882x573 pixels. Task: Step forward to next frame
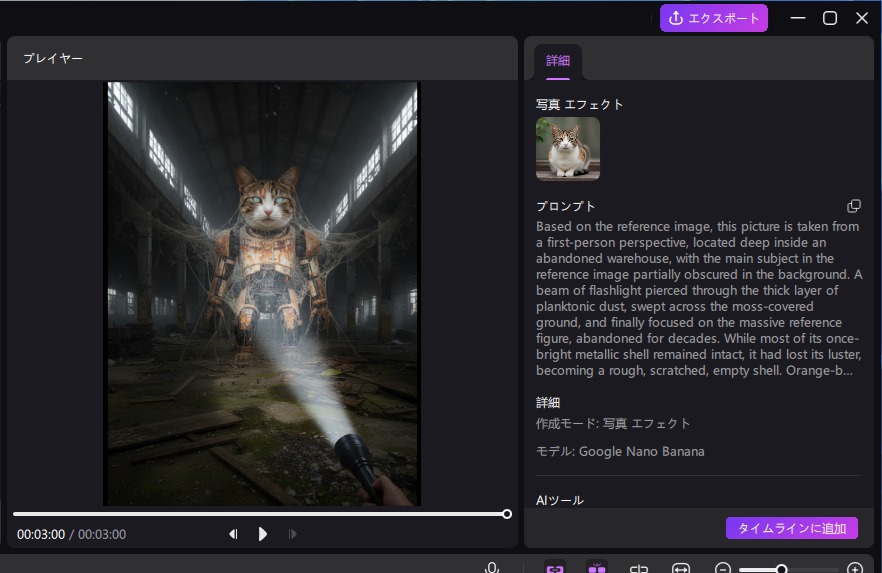click(x=292, y=534)
